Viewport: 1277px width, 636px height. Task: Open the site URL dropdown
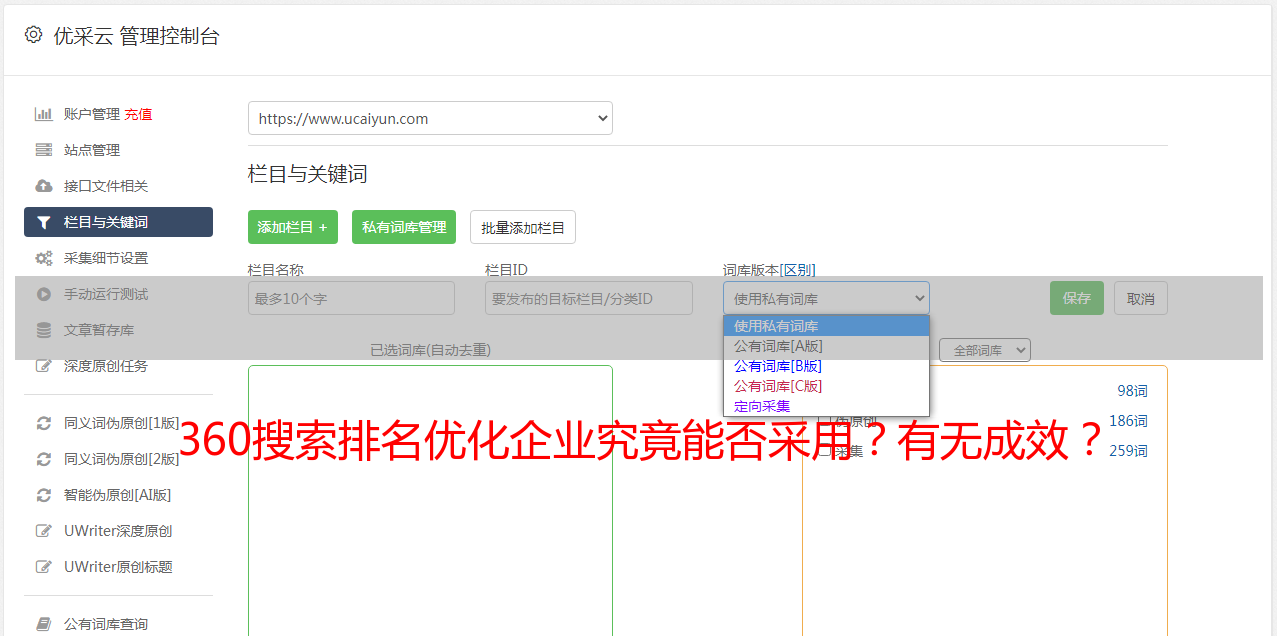(x=430, y=118)
